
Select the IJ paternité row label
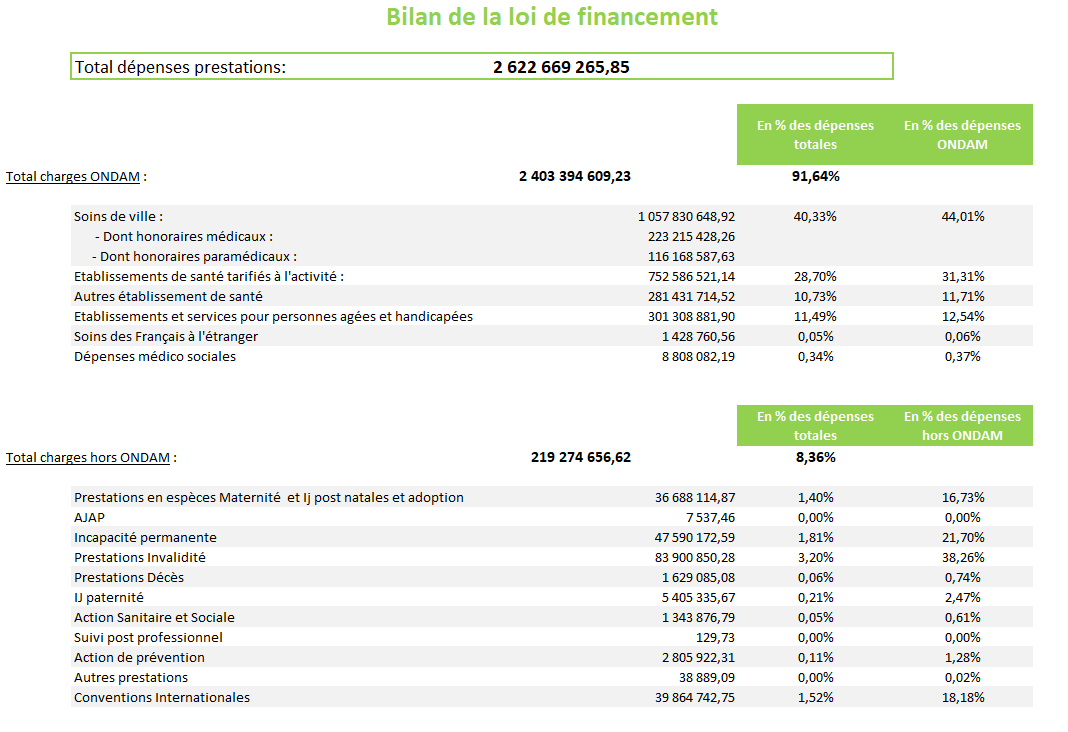(109, 598)
